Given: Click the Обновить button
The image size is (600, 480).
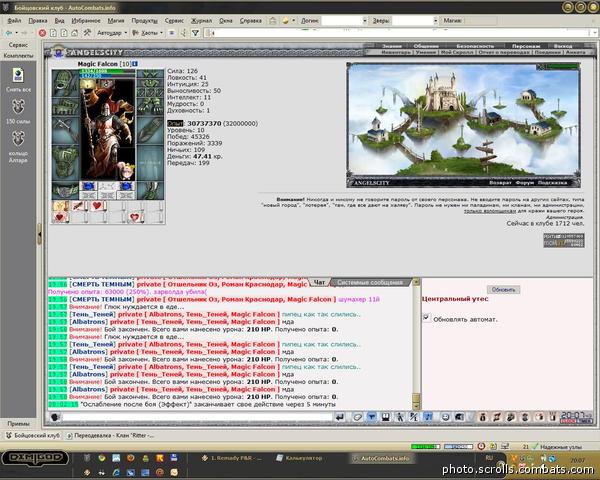Looking at the screenshot, I should tap(503, 289).
